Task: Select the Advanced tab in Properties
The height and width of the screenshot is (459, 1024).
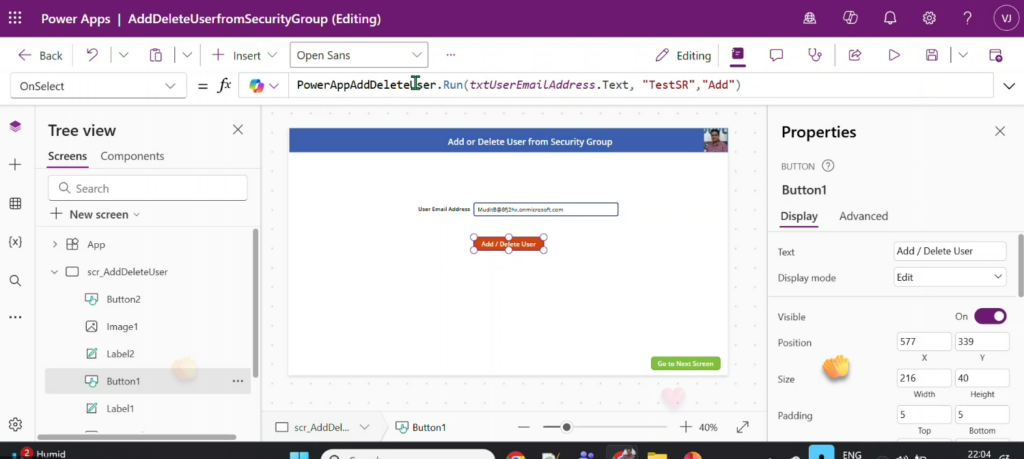Action: click(863, 216)
